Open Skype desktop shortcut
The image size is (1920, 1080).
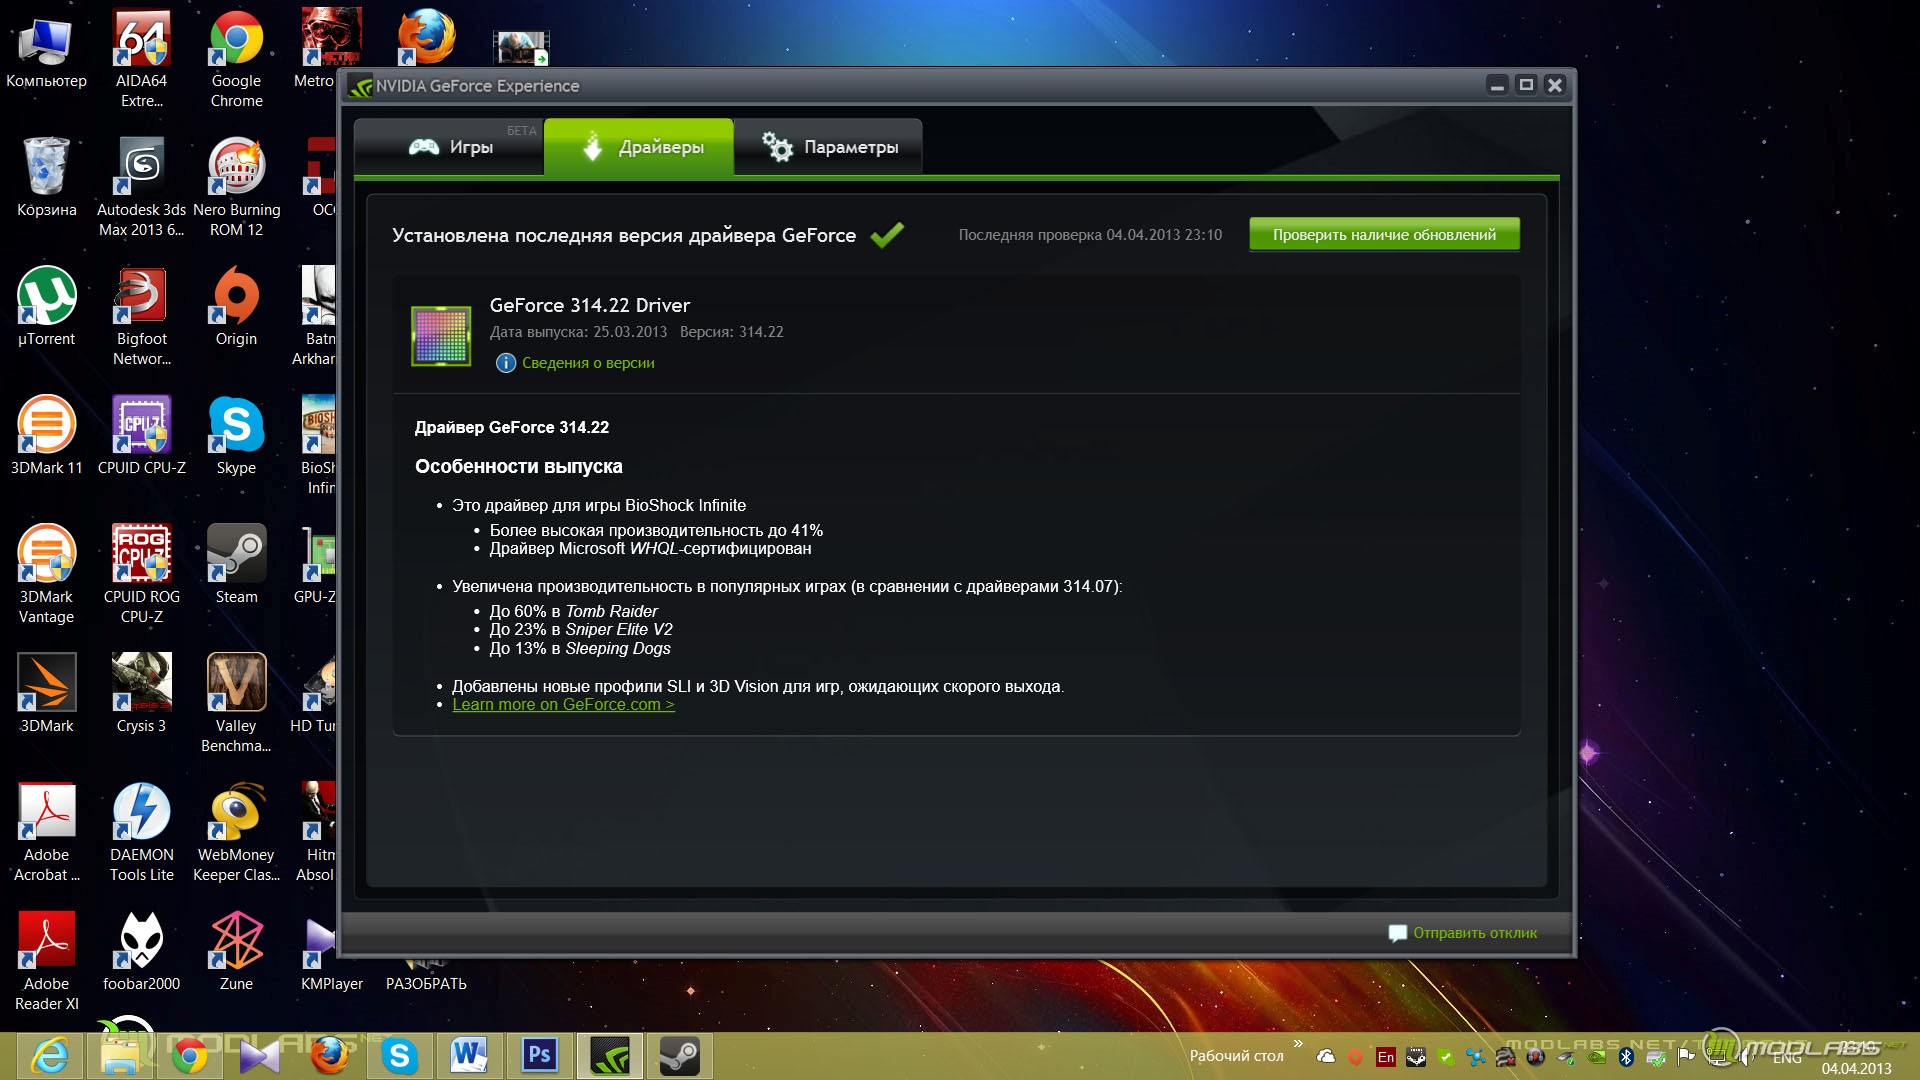[236, 435]
